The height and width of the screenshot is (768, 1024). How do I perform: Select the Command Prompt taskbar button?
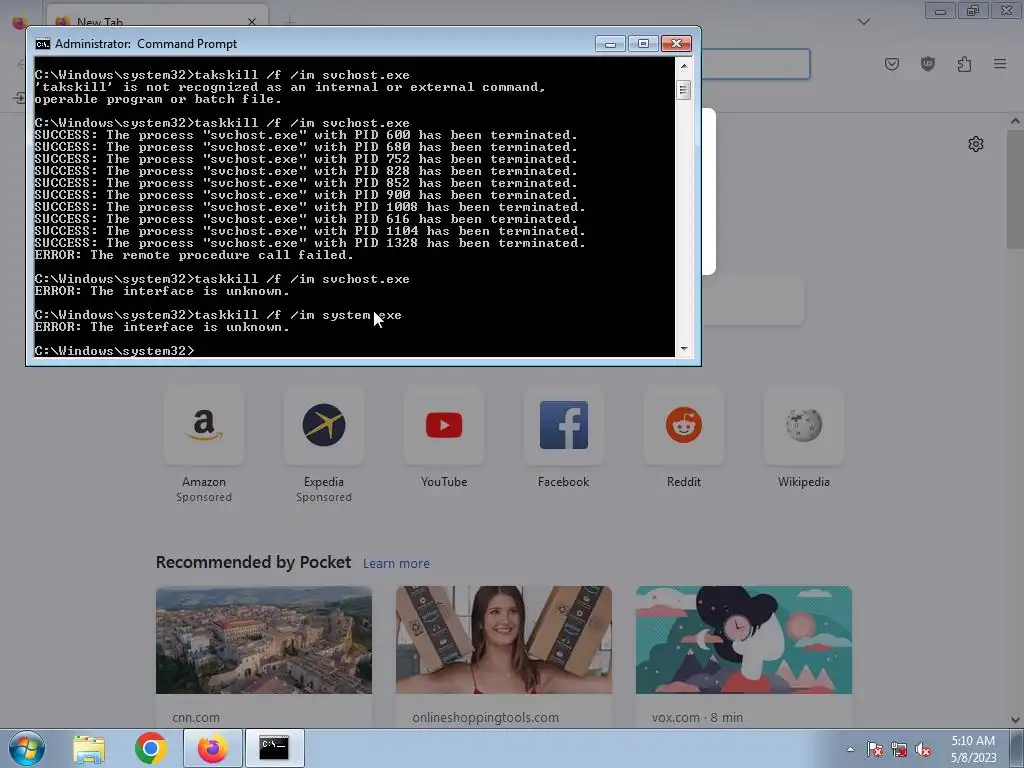pos(274,748)
